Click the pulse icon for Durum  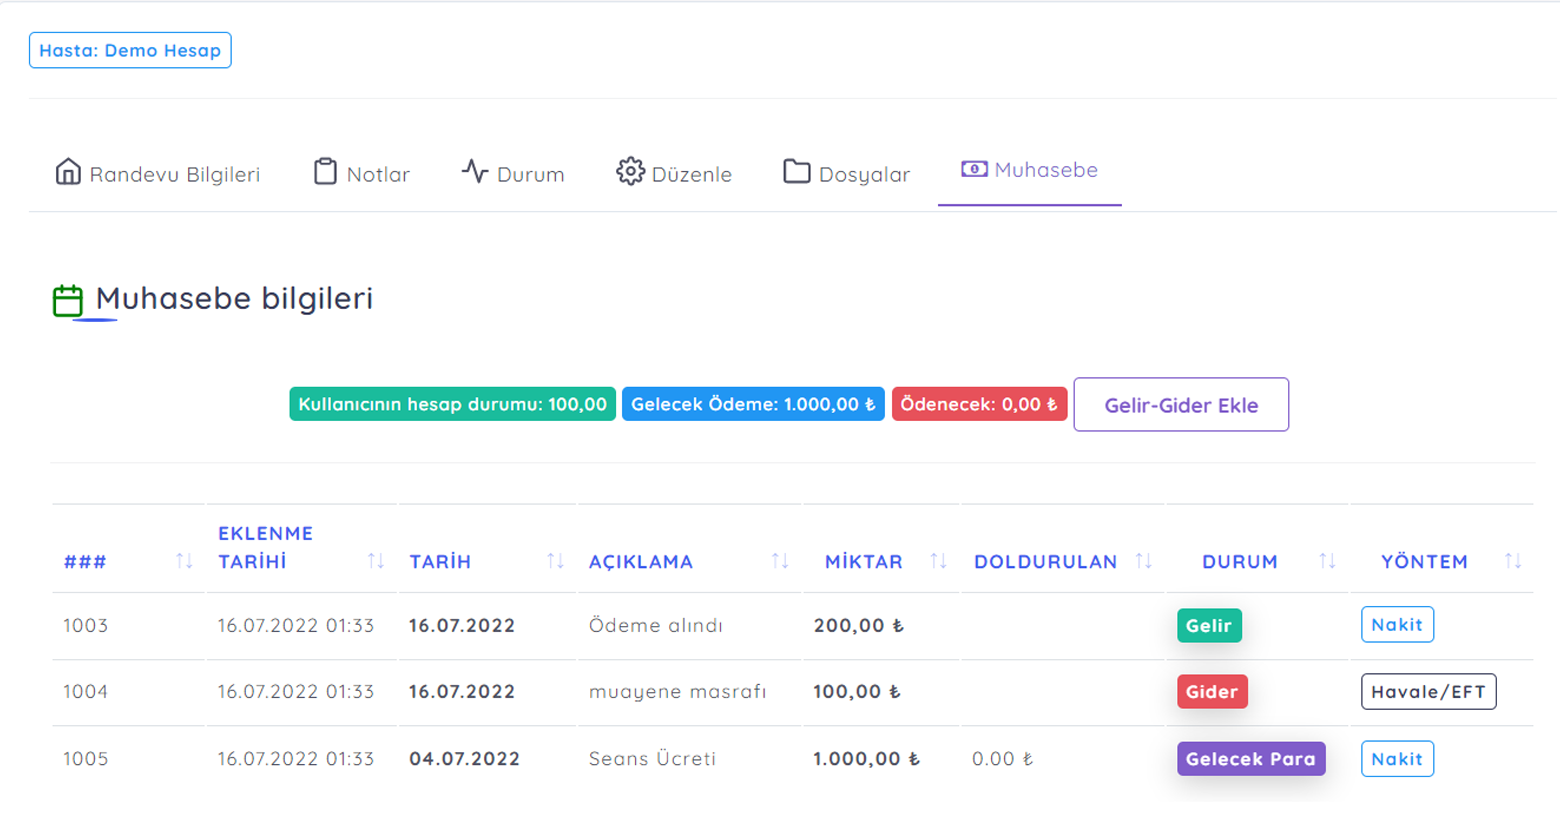click(475, 172)
